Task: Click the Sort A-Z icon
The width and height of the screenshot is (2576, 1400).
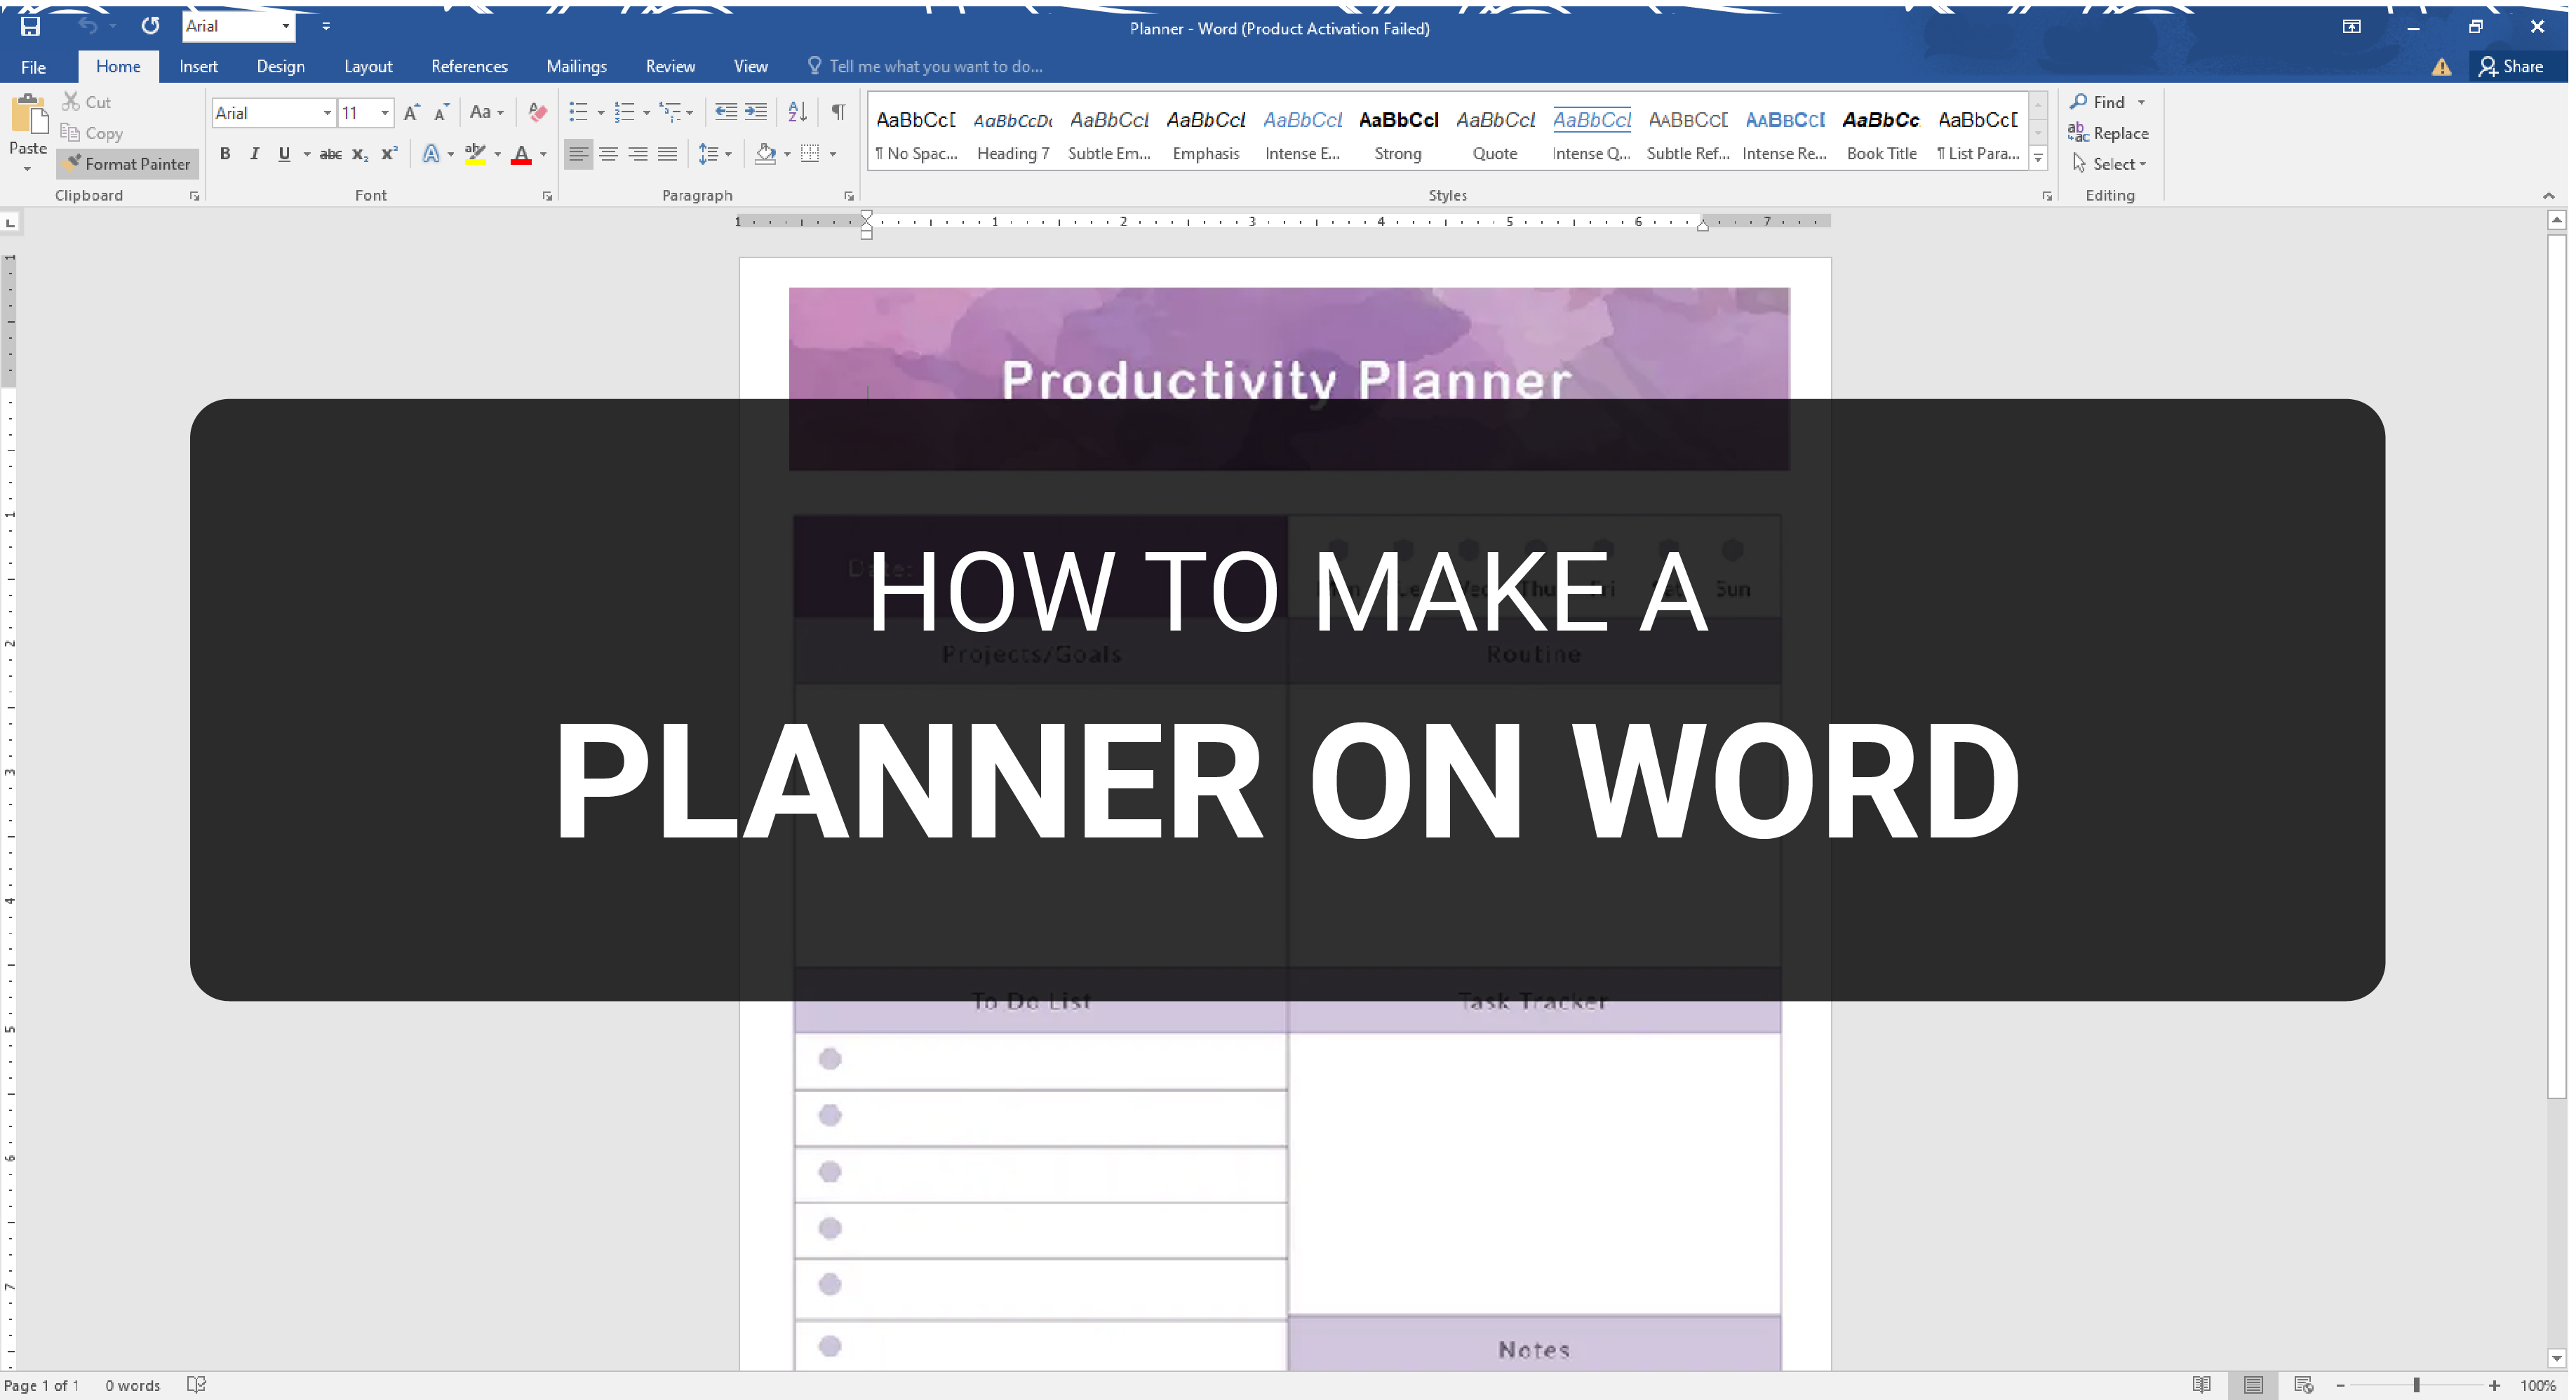Action: point(797,112)
